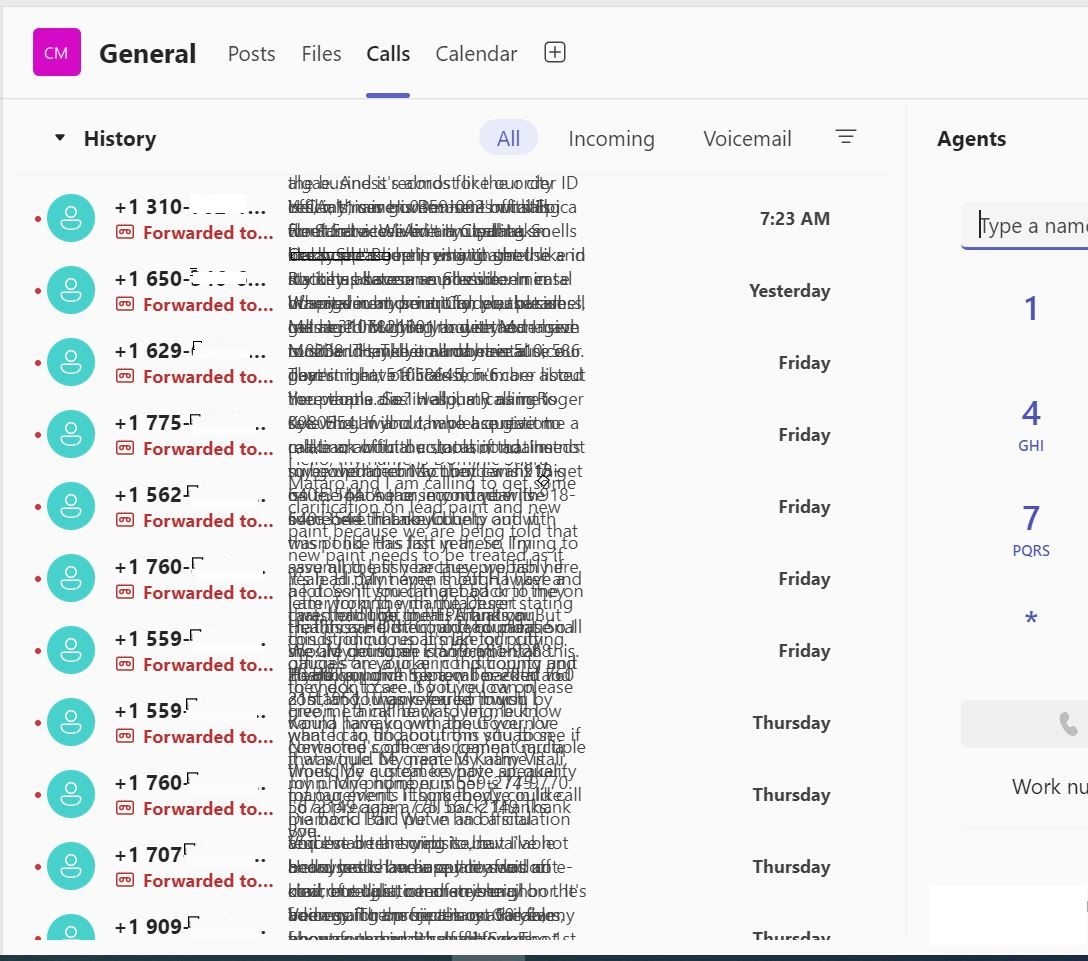Click the avatar of the +1 562 caller
The image size is (1088, 961).
(x=71, y=507)
